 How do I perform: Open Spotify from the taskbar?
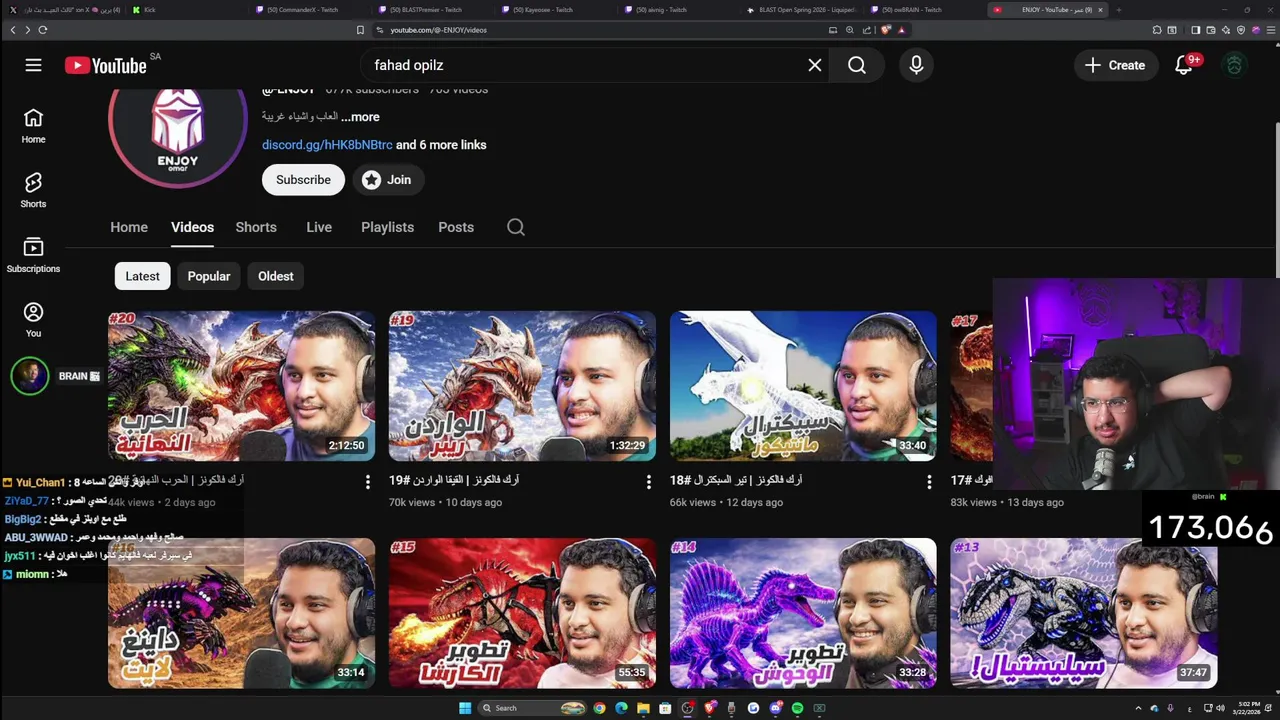pos(797,708)
